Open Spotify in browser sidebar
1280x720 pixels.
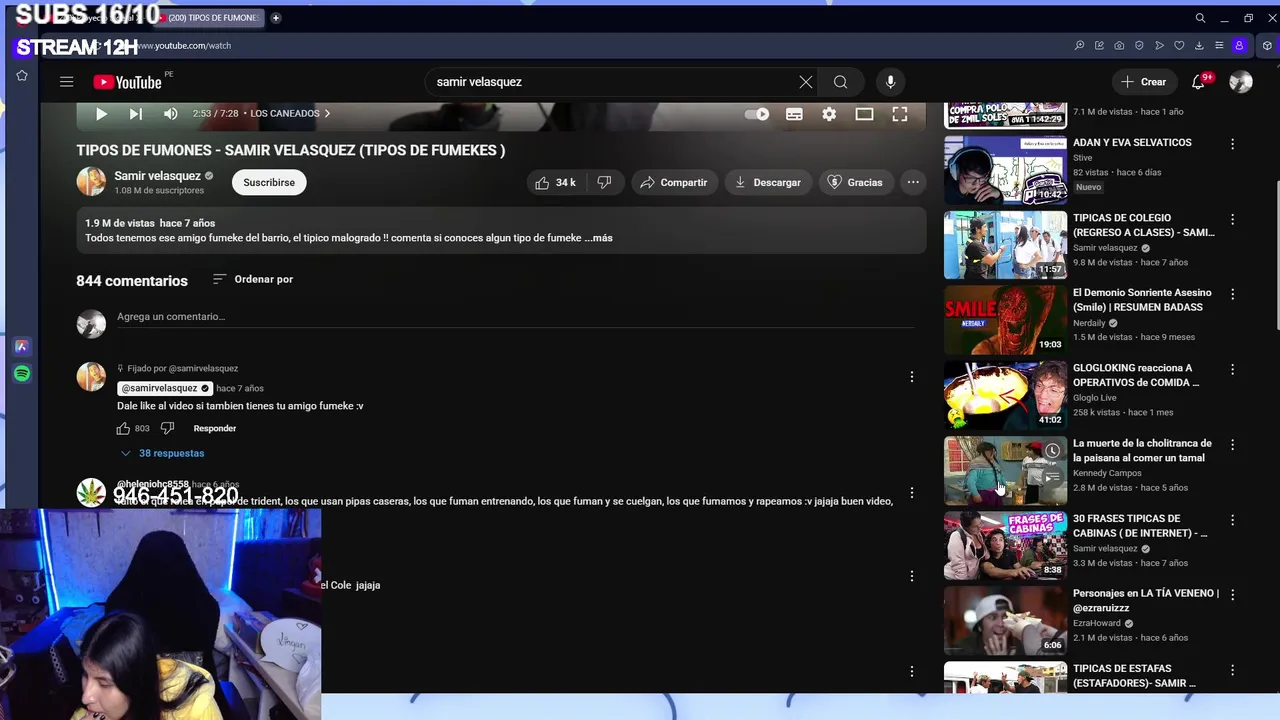click(22, 373)
